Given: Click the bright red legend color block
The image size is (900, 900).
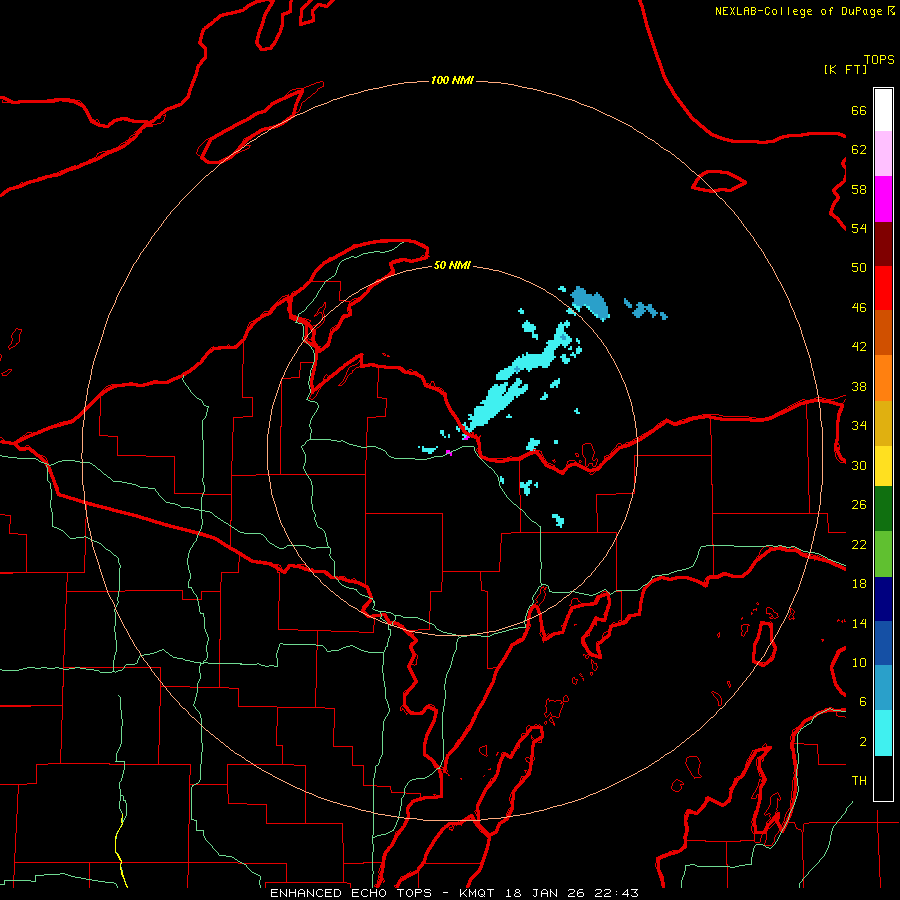Looking at the screenshot, I should [883, 288].
